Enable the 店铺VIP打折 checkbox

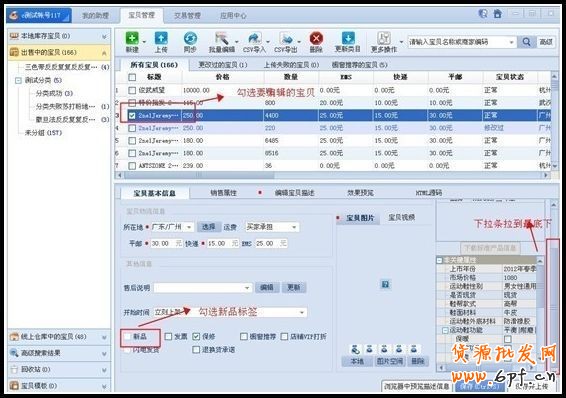[x=284, y=336]
